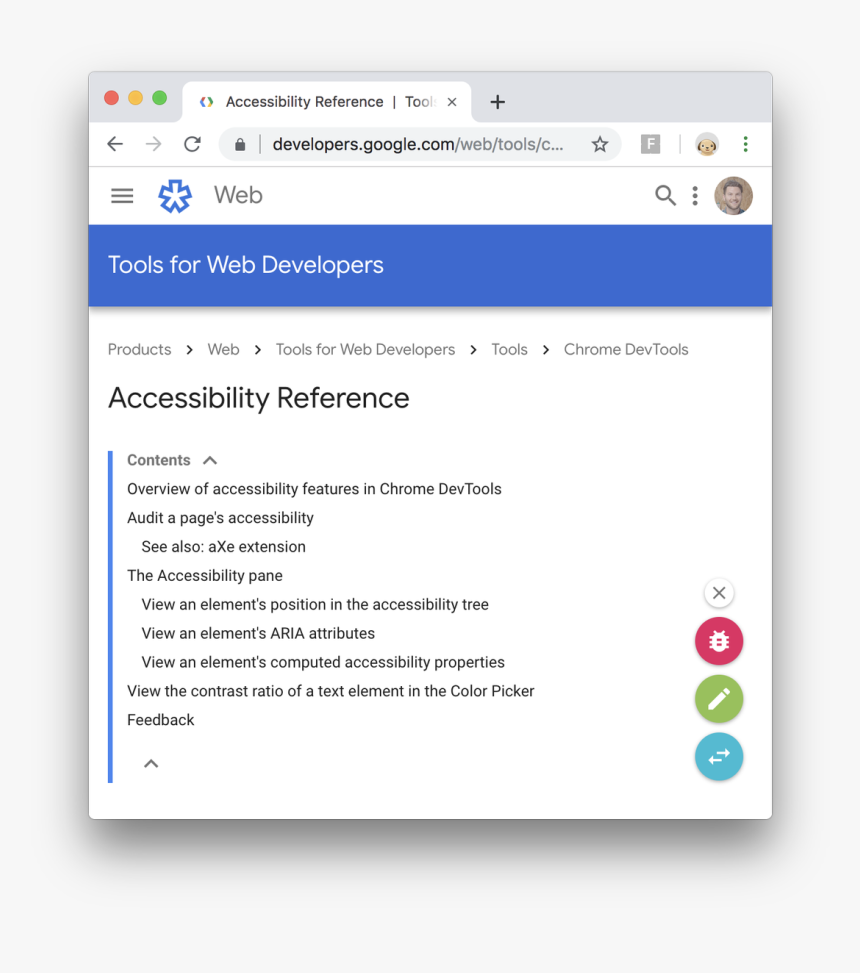Click the user account photo avatar
The height and width of the screenshot is (973, 860).
click(733, 195)
